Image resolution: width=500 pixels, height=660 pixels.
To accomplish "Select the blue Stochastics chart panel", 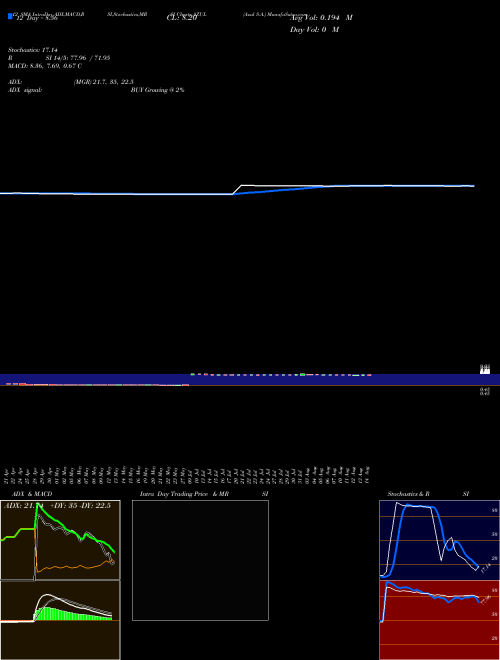I will click(x=439, y=540).
